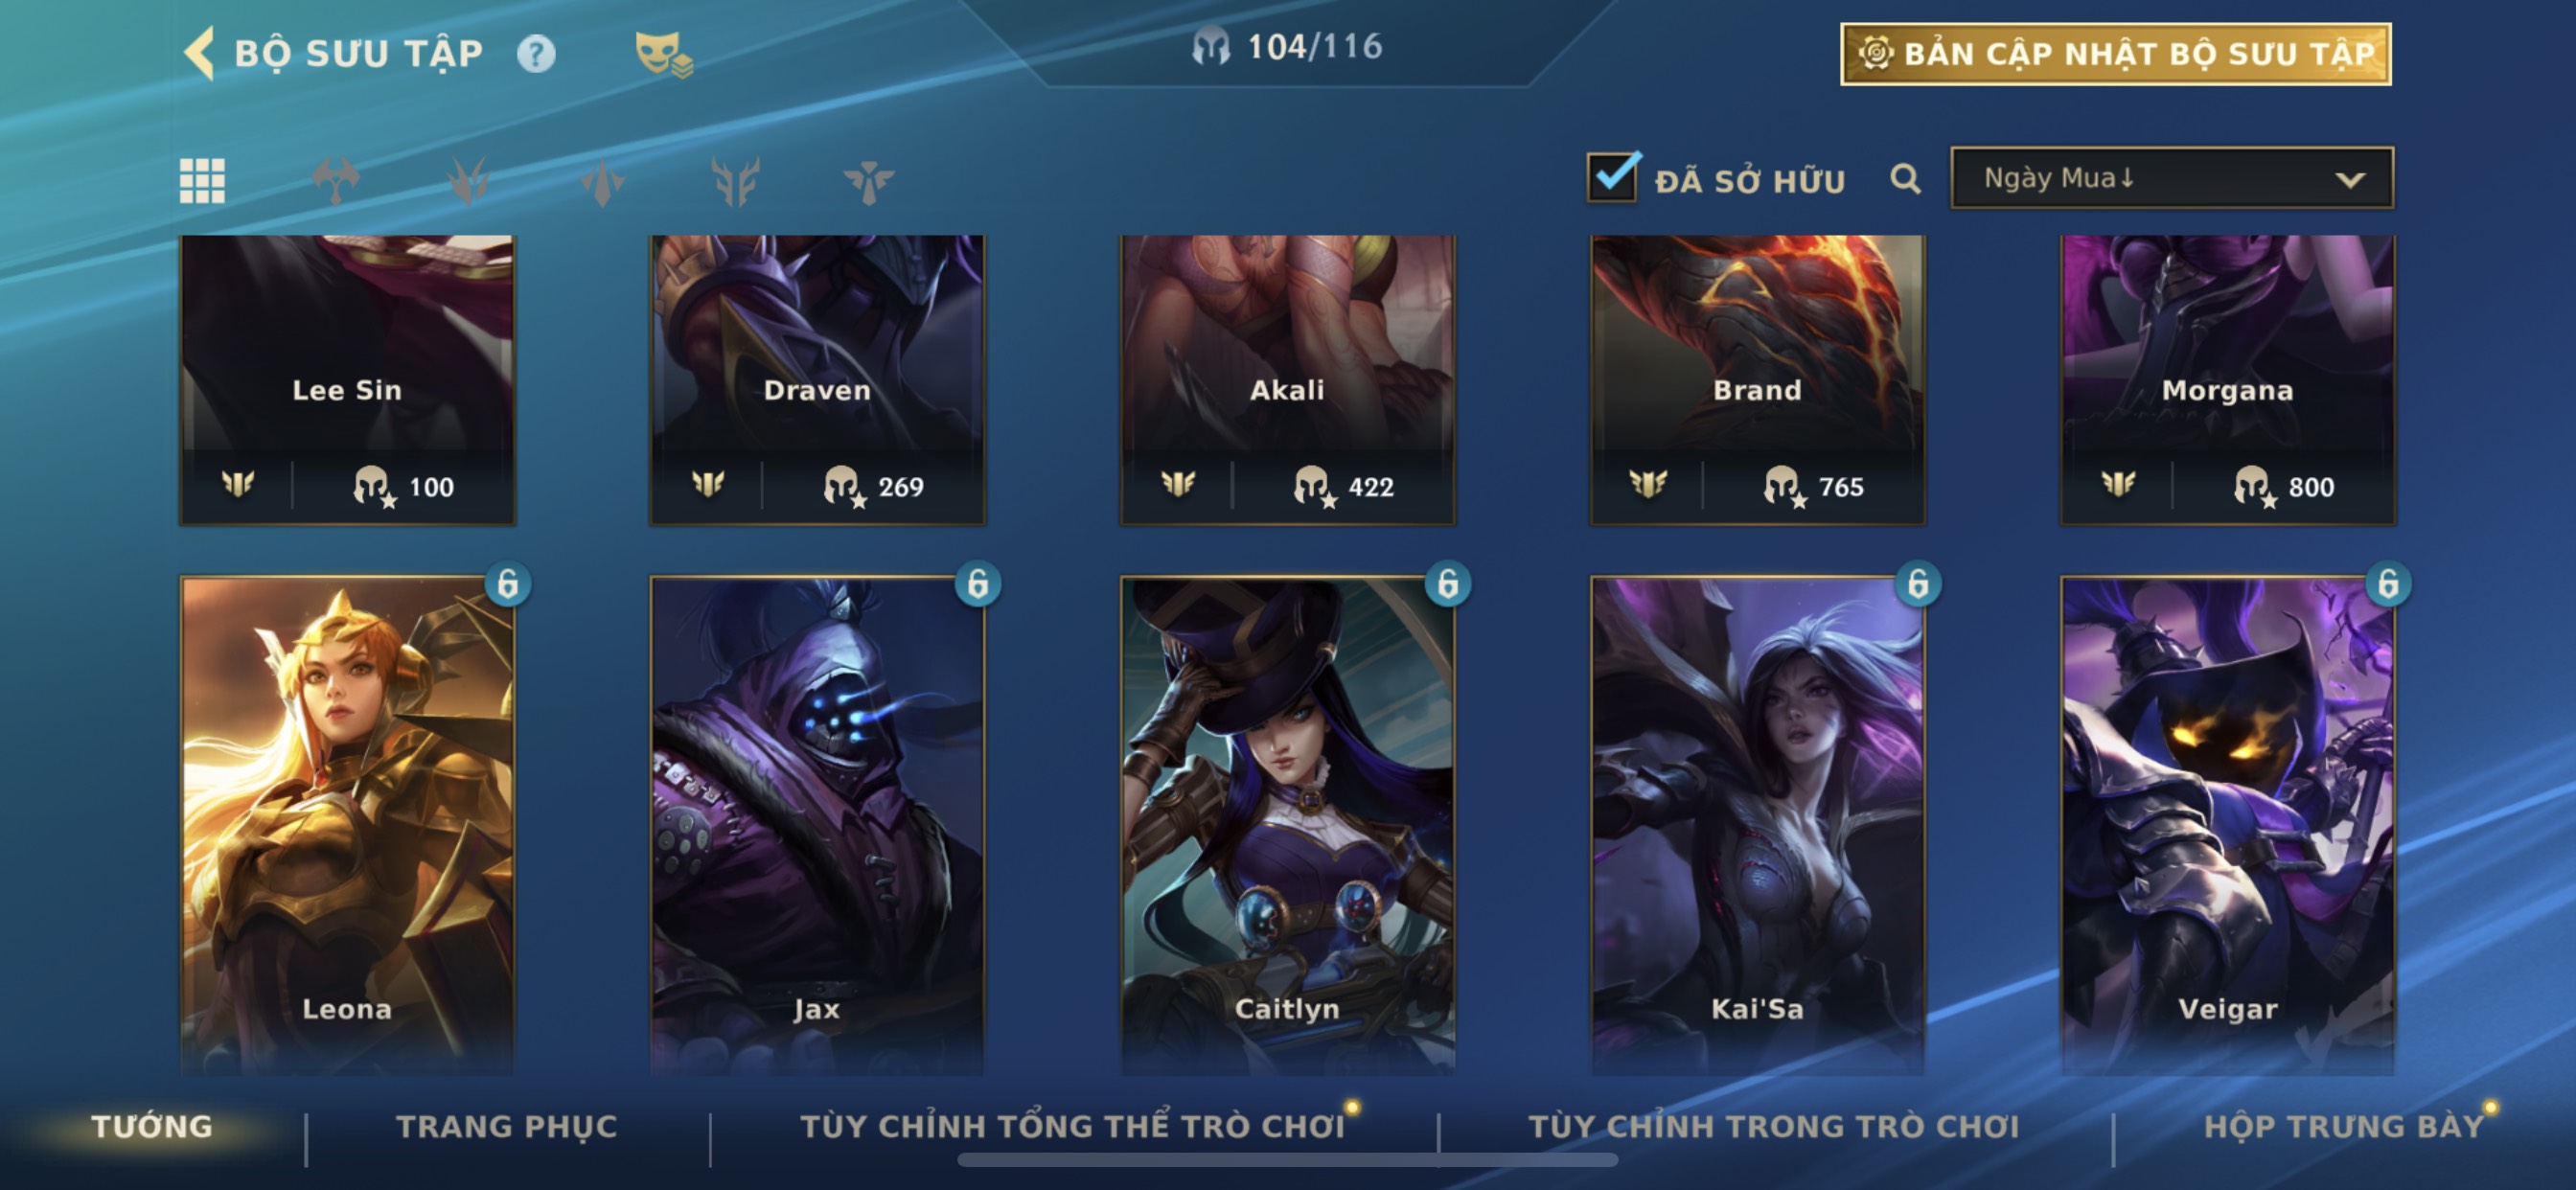Select the all roles grid filter icon
Image resolution: width=2576 pixels, height=1190 pixels.
point(202,181)
